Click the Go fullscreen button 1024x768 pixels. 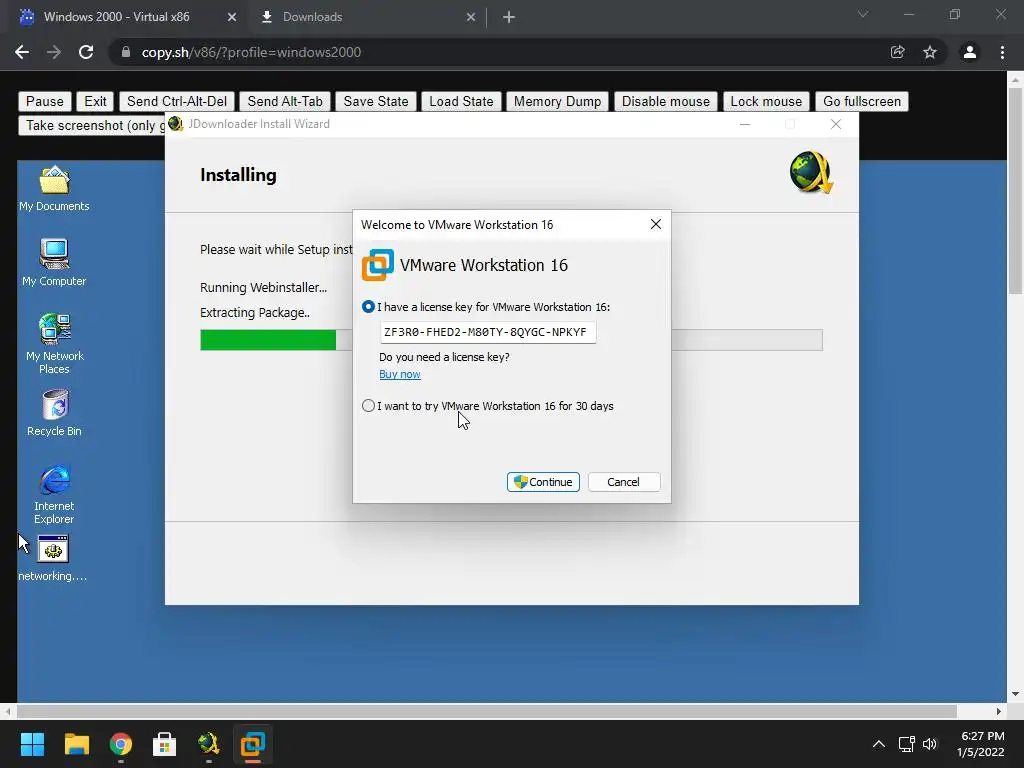point(861,101)
